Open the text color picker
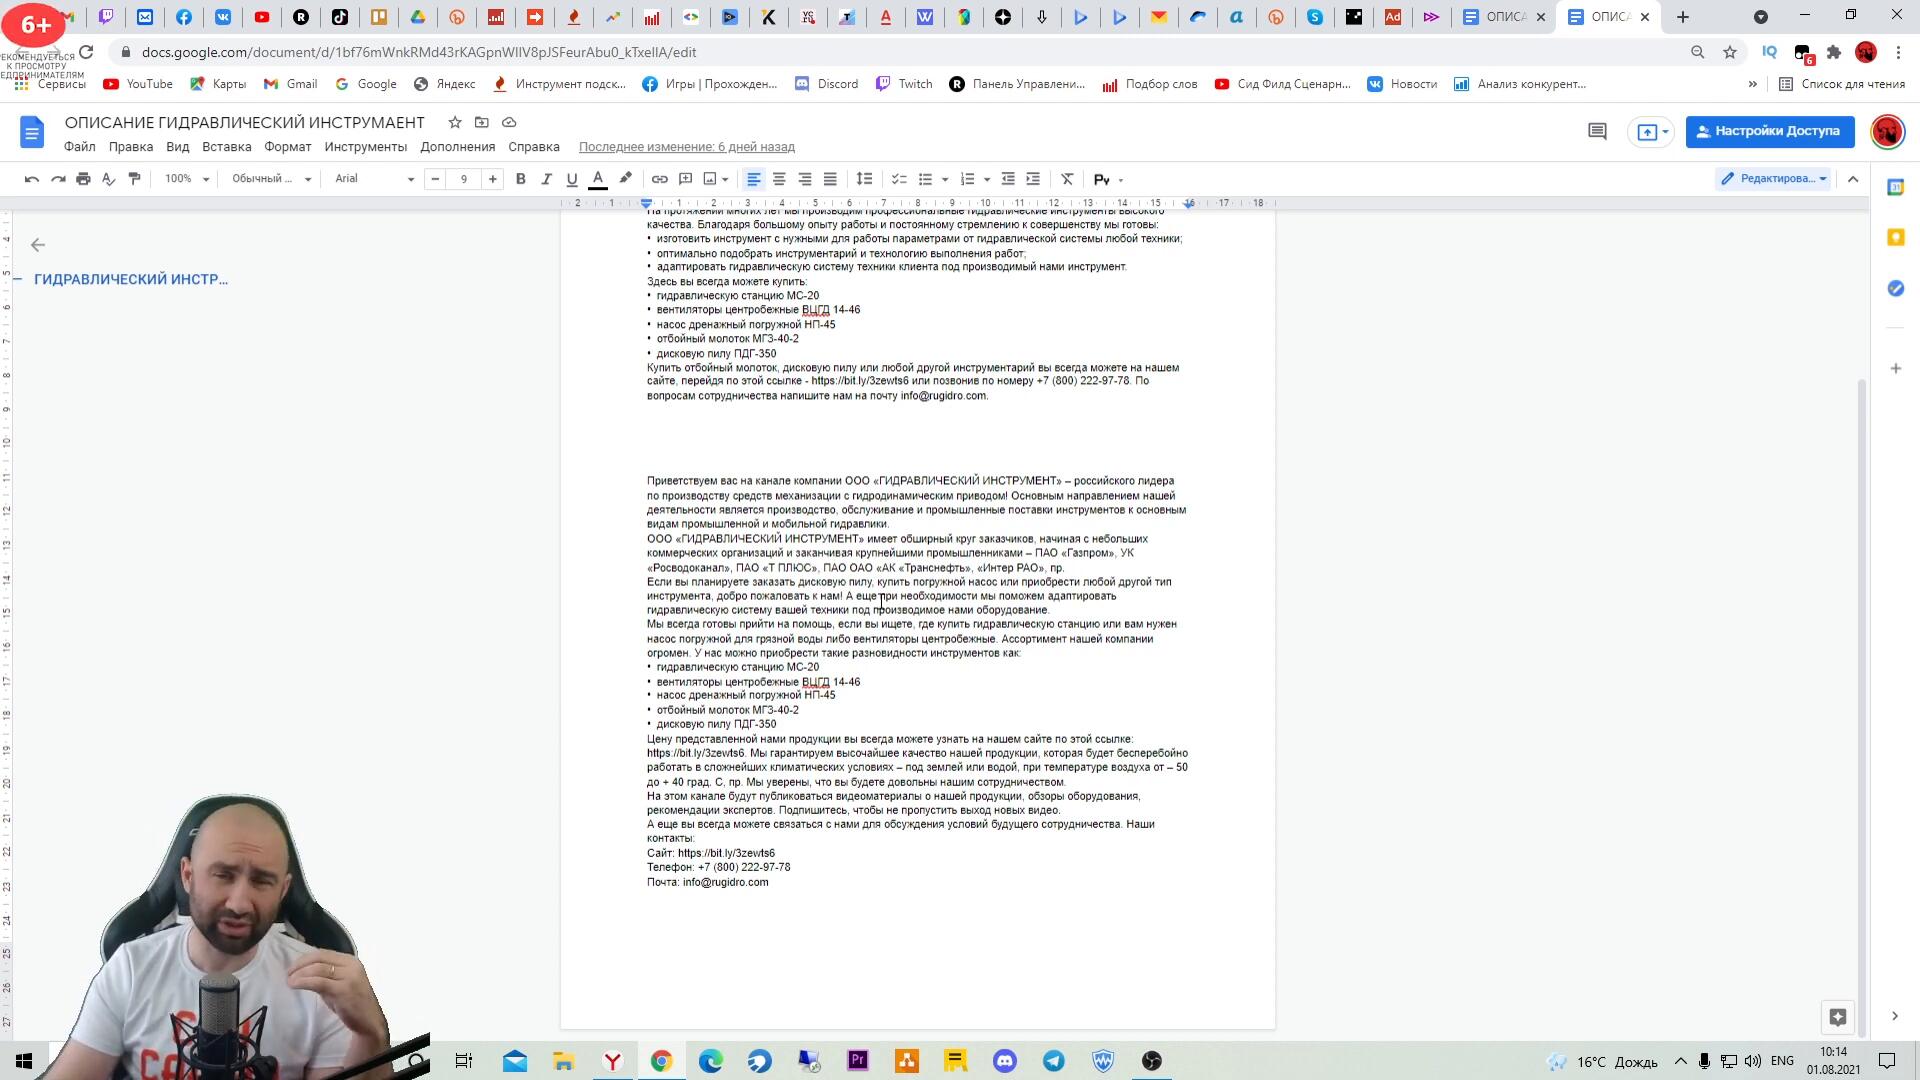Screen dimensions: 1920x1080 pos(598,179)
